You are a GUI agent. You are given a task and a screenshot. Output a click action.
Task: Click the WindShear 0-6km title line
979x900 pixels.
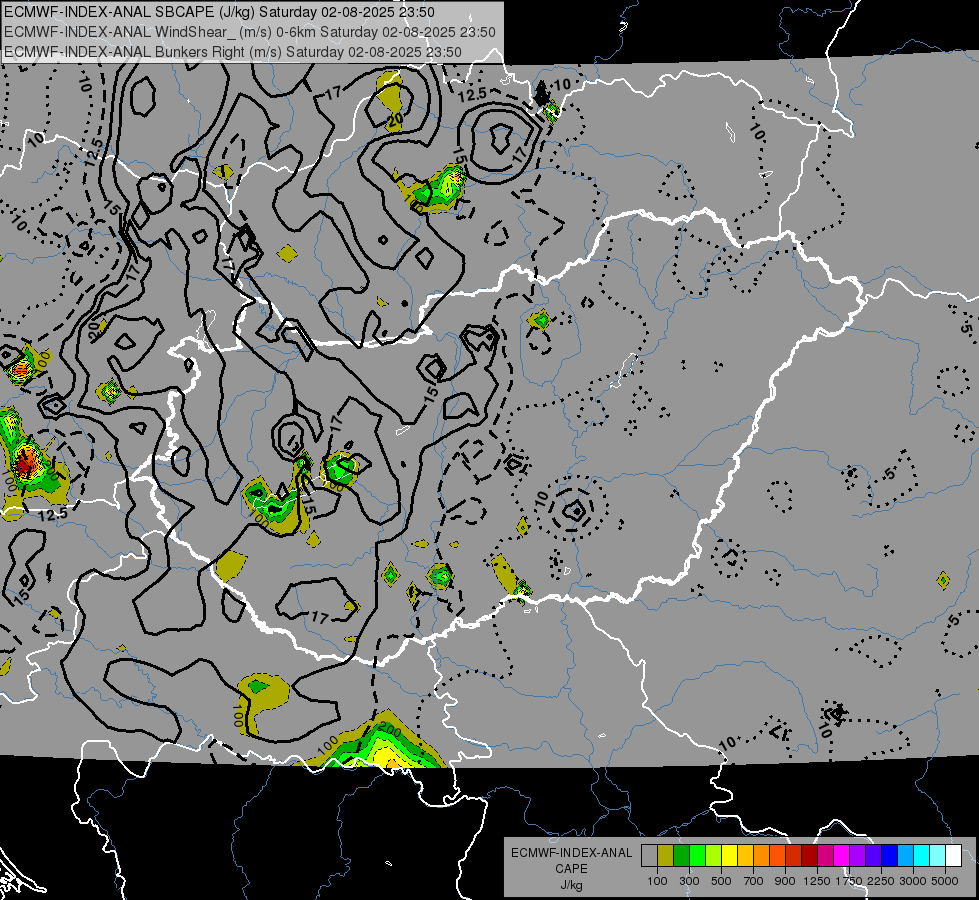click(250, 32)
